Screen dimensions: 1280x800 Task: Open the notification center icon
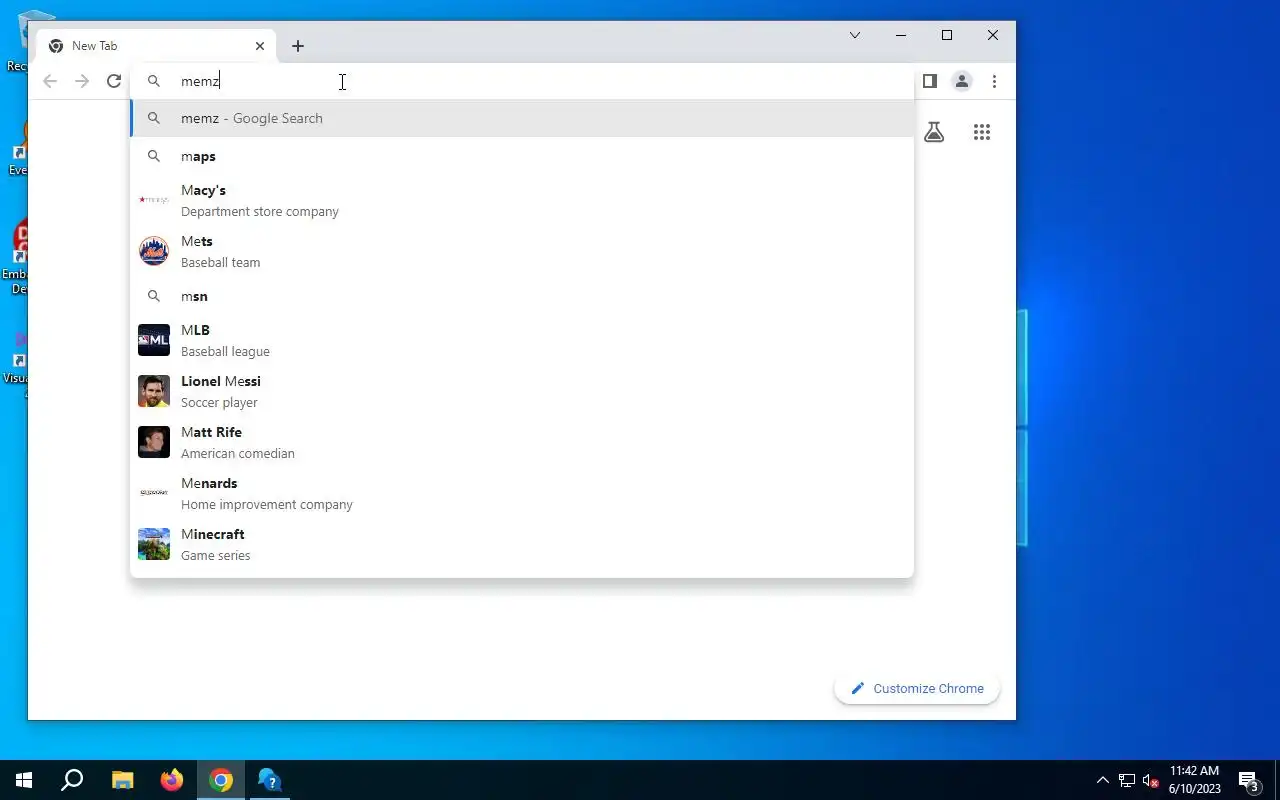click(x=1248, y=780)
